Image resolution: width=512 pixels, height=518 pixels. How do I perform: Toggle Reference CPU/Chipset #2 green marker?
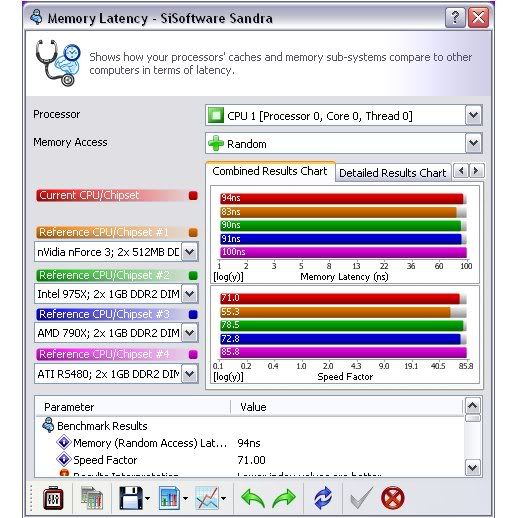coord(193,276)
